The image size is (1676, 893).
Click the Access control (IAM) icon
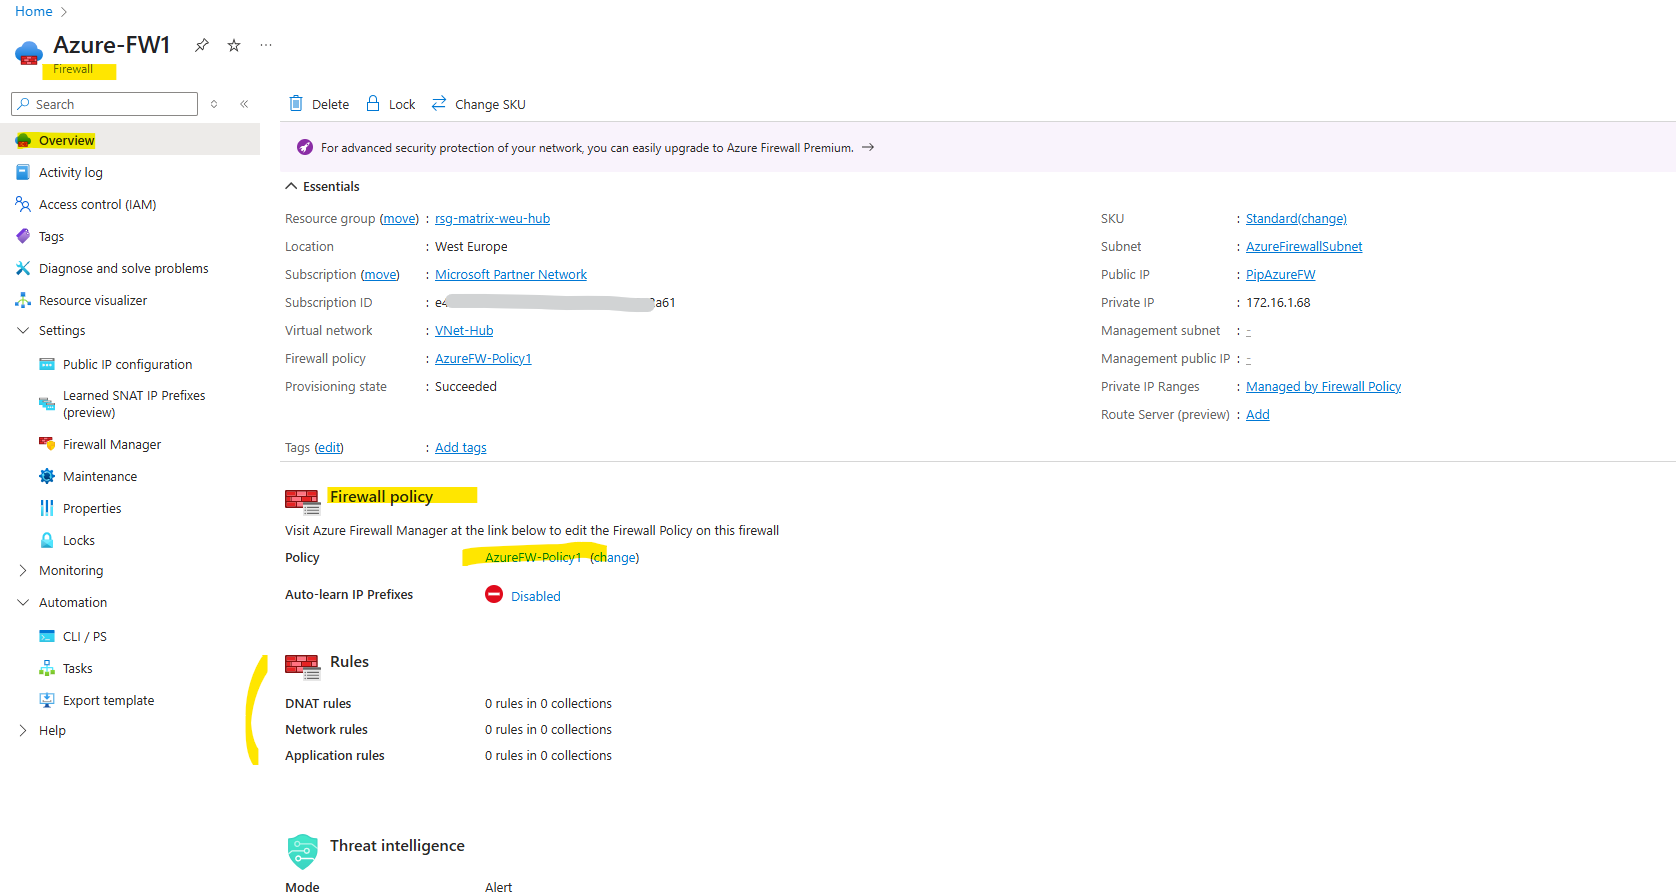23,204
